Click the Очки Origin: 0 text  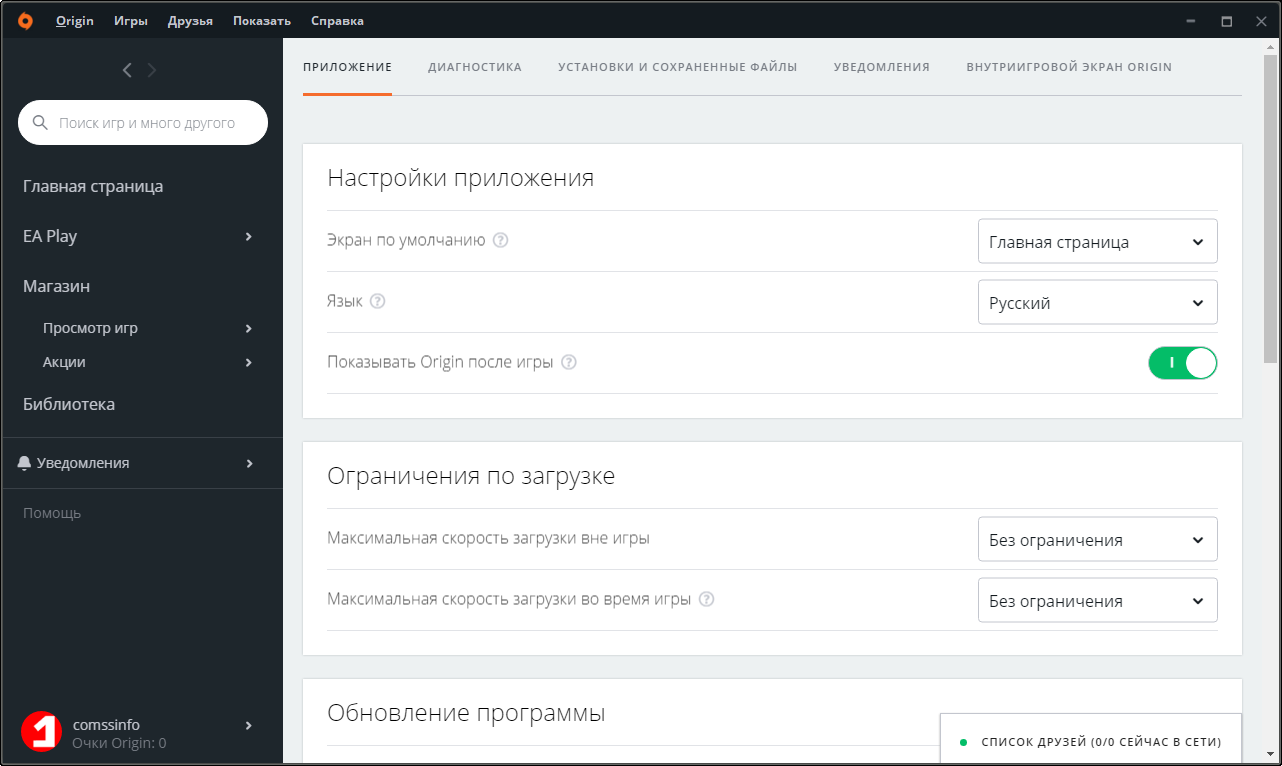click(120, 743)
